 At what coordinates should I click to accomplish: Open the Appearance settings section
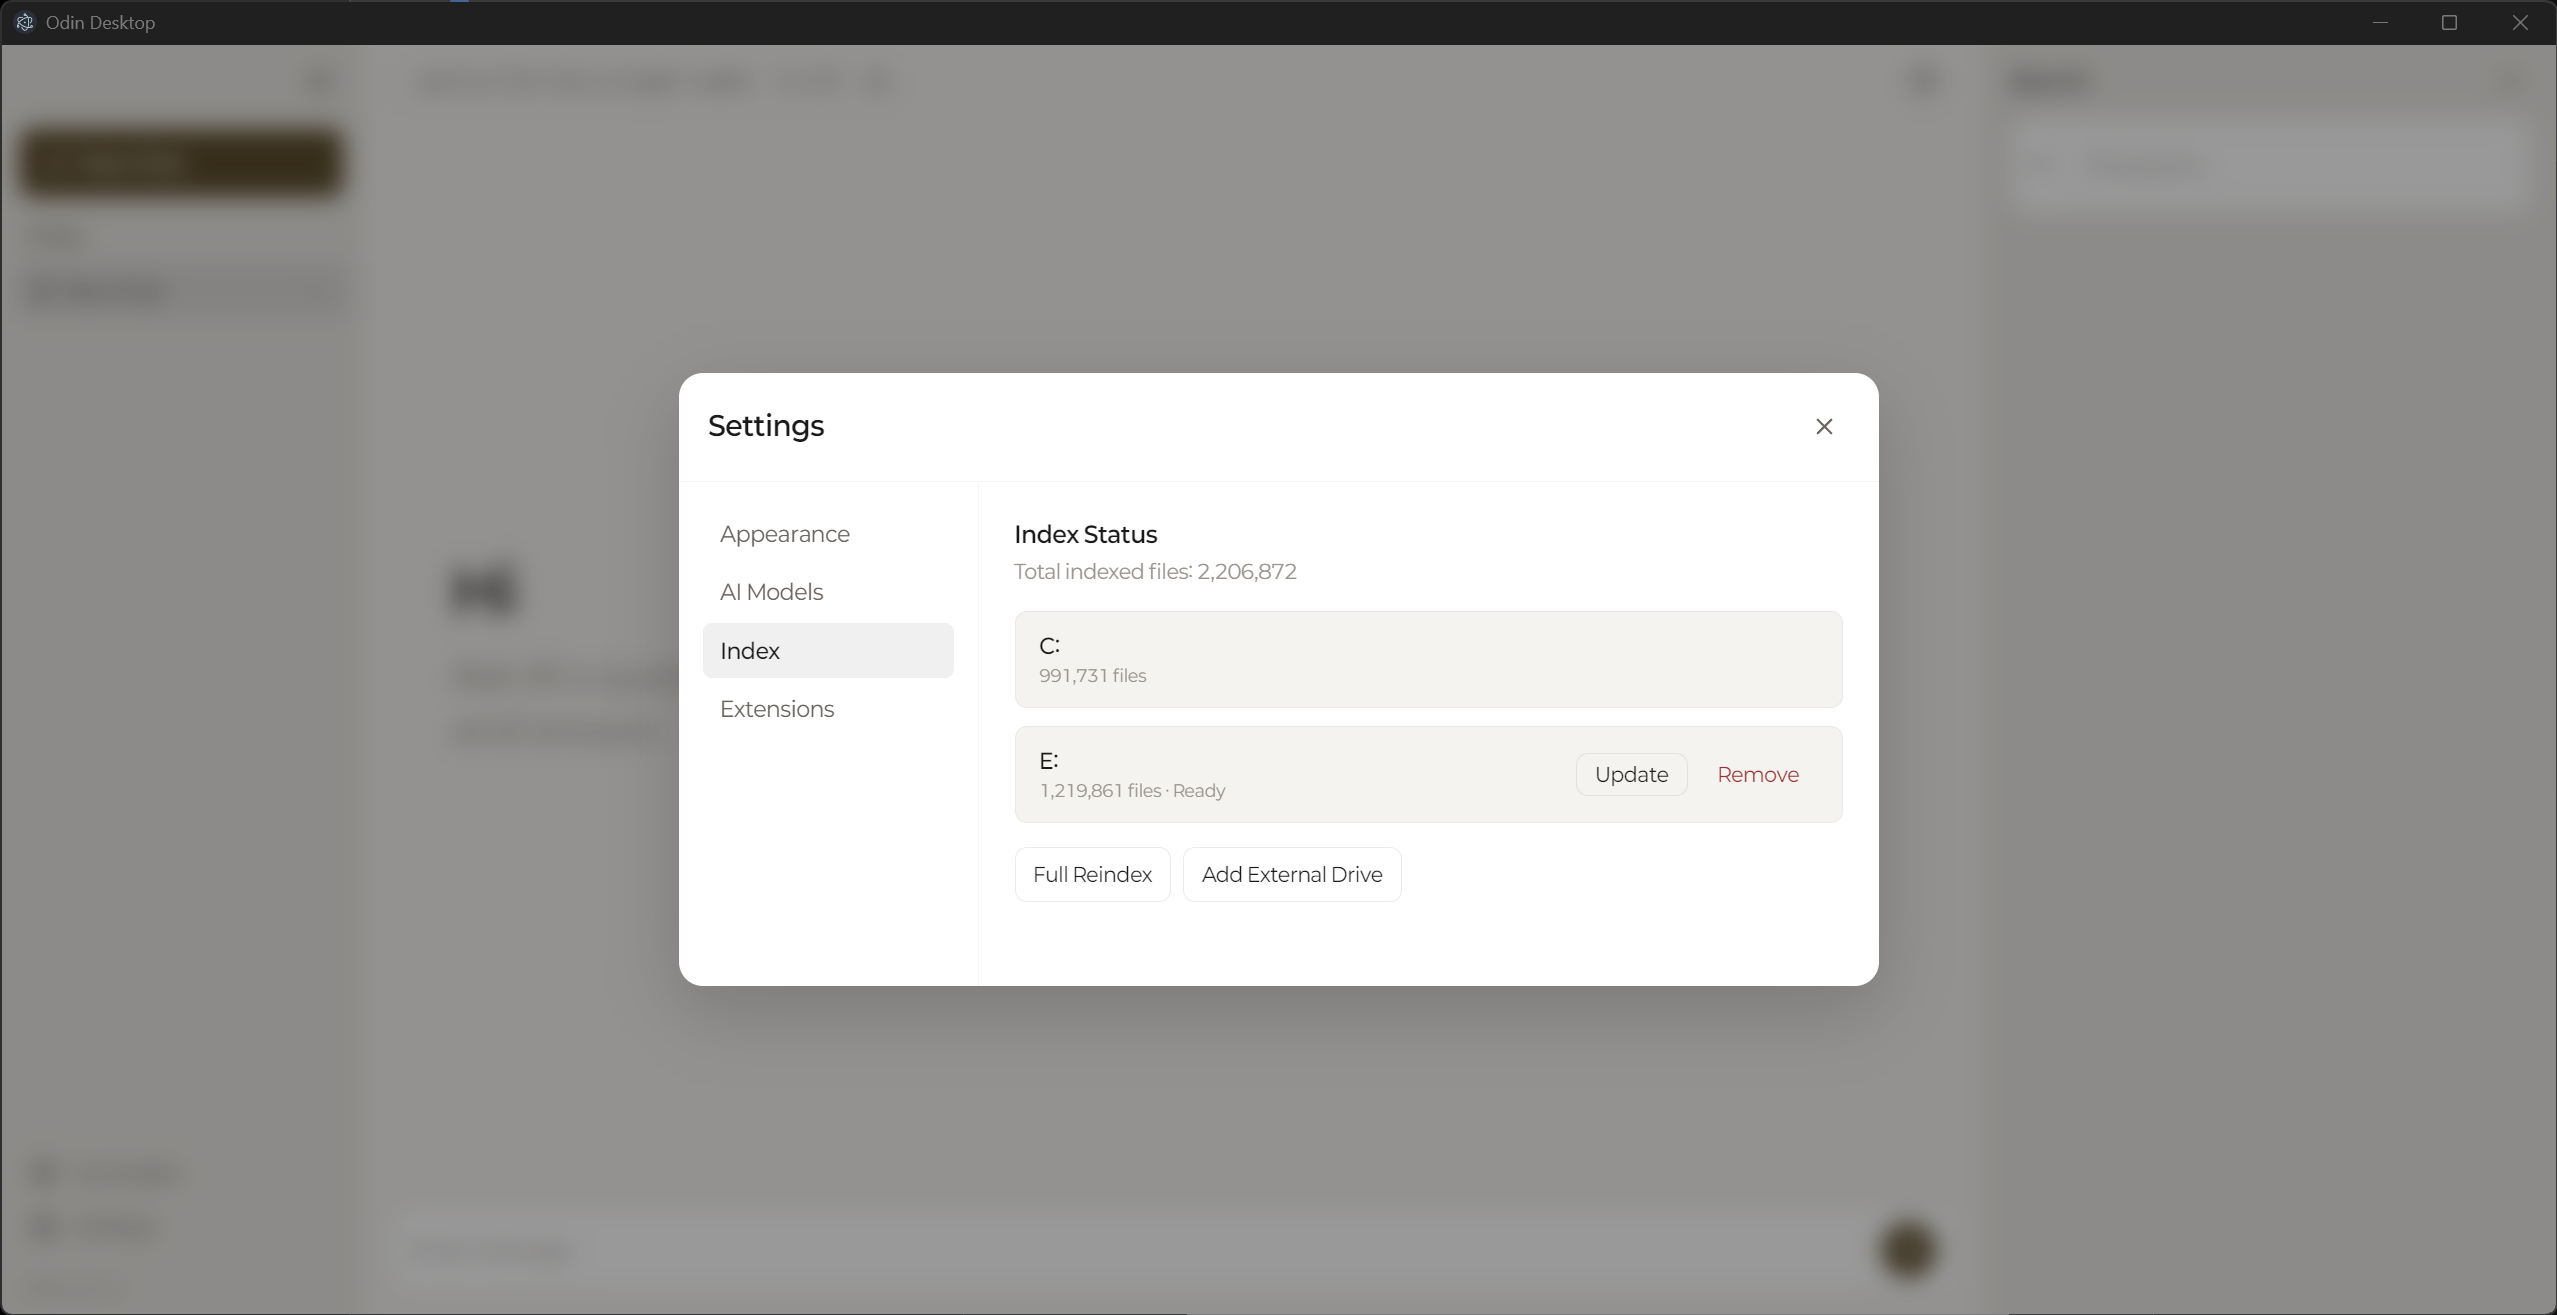pos(784,534)
